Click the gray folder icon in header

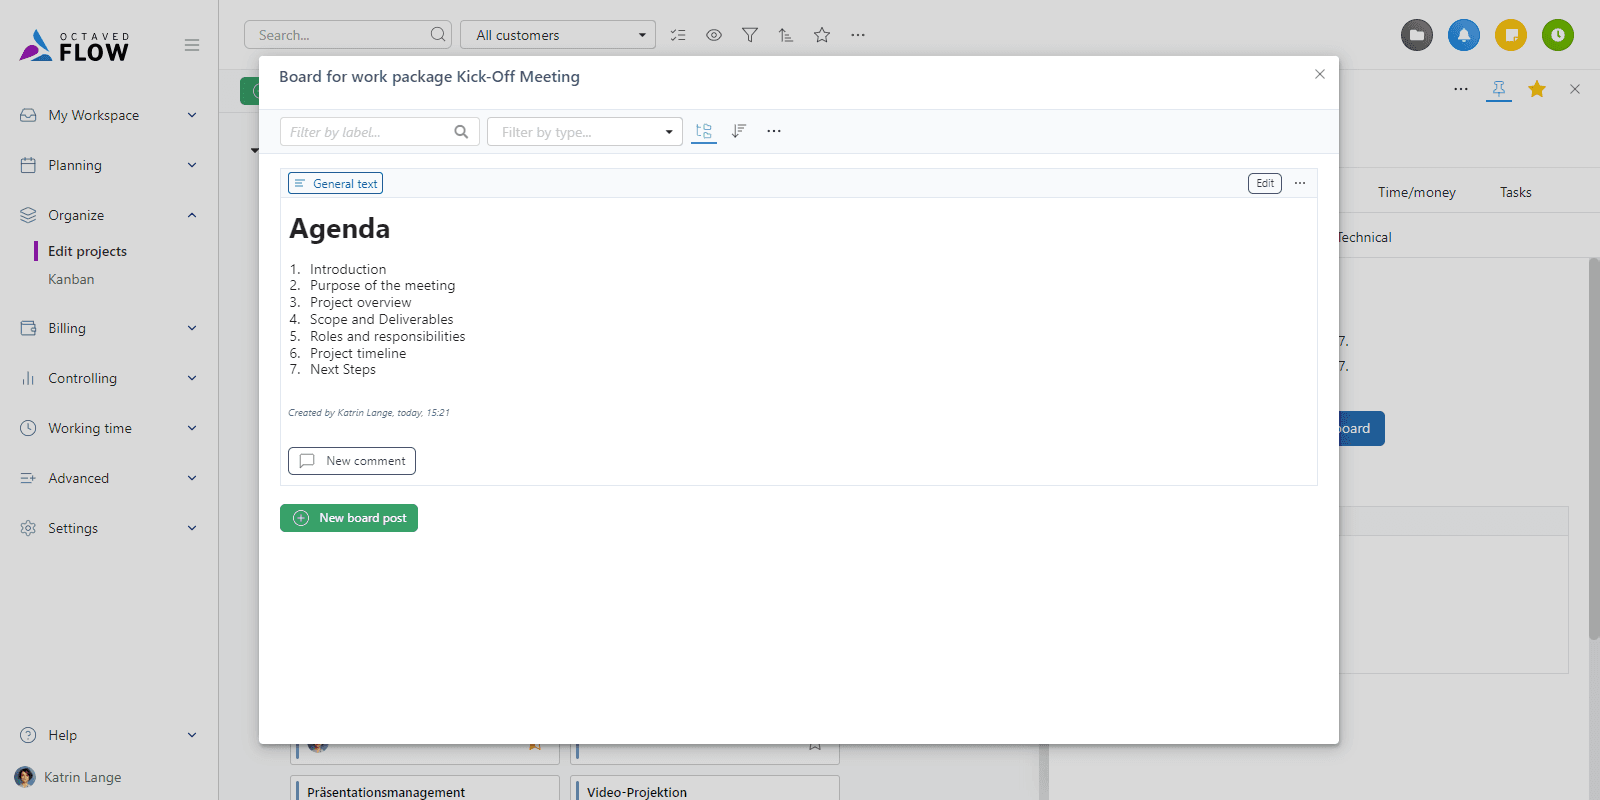click(x=1417, y=35)
